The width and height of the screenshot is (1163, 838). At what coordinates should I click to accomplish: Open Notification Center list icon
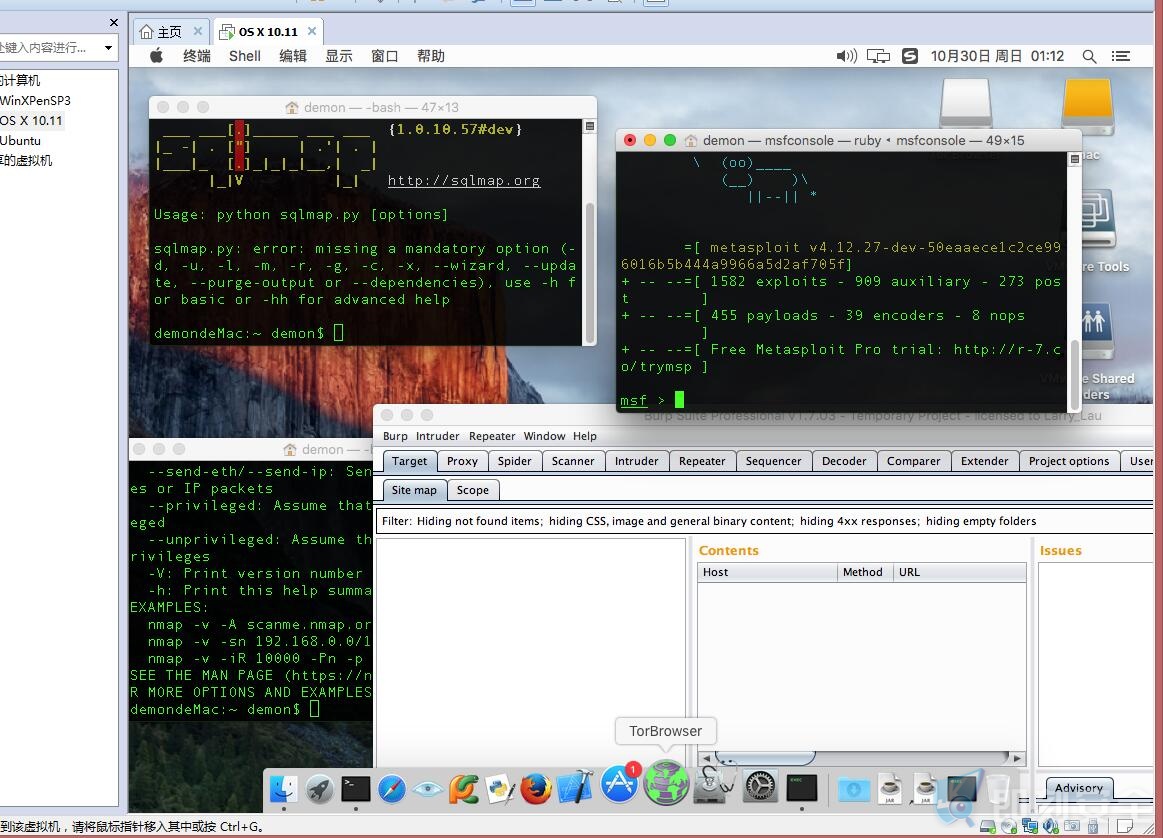click(1121, 56)
